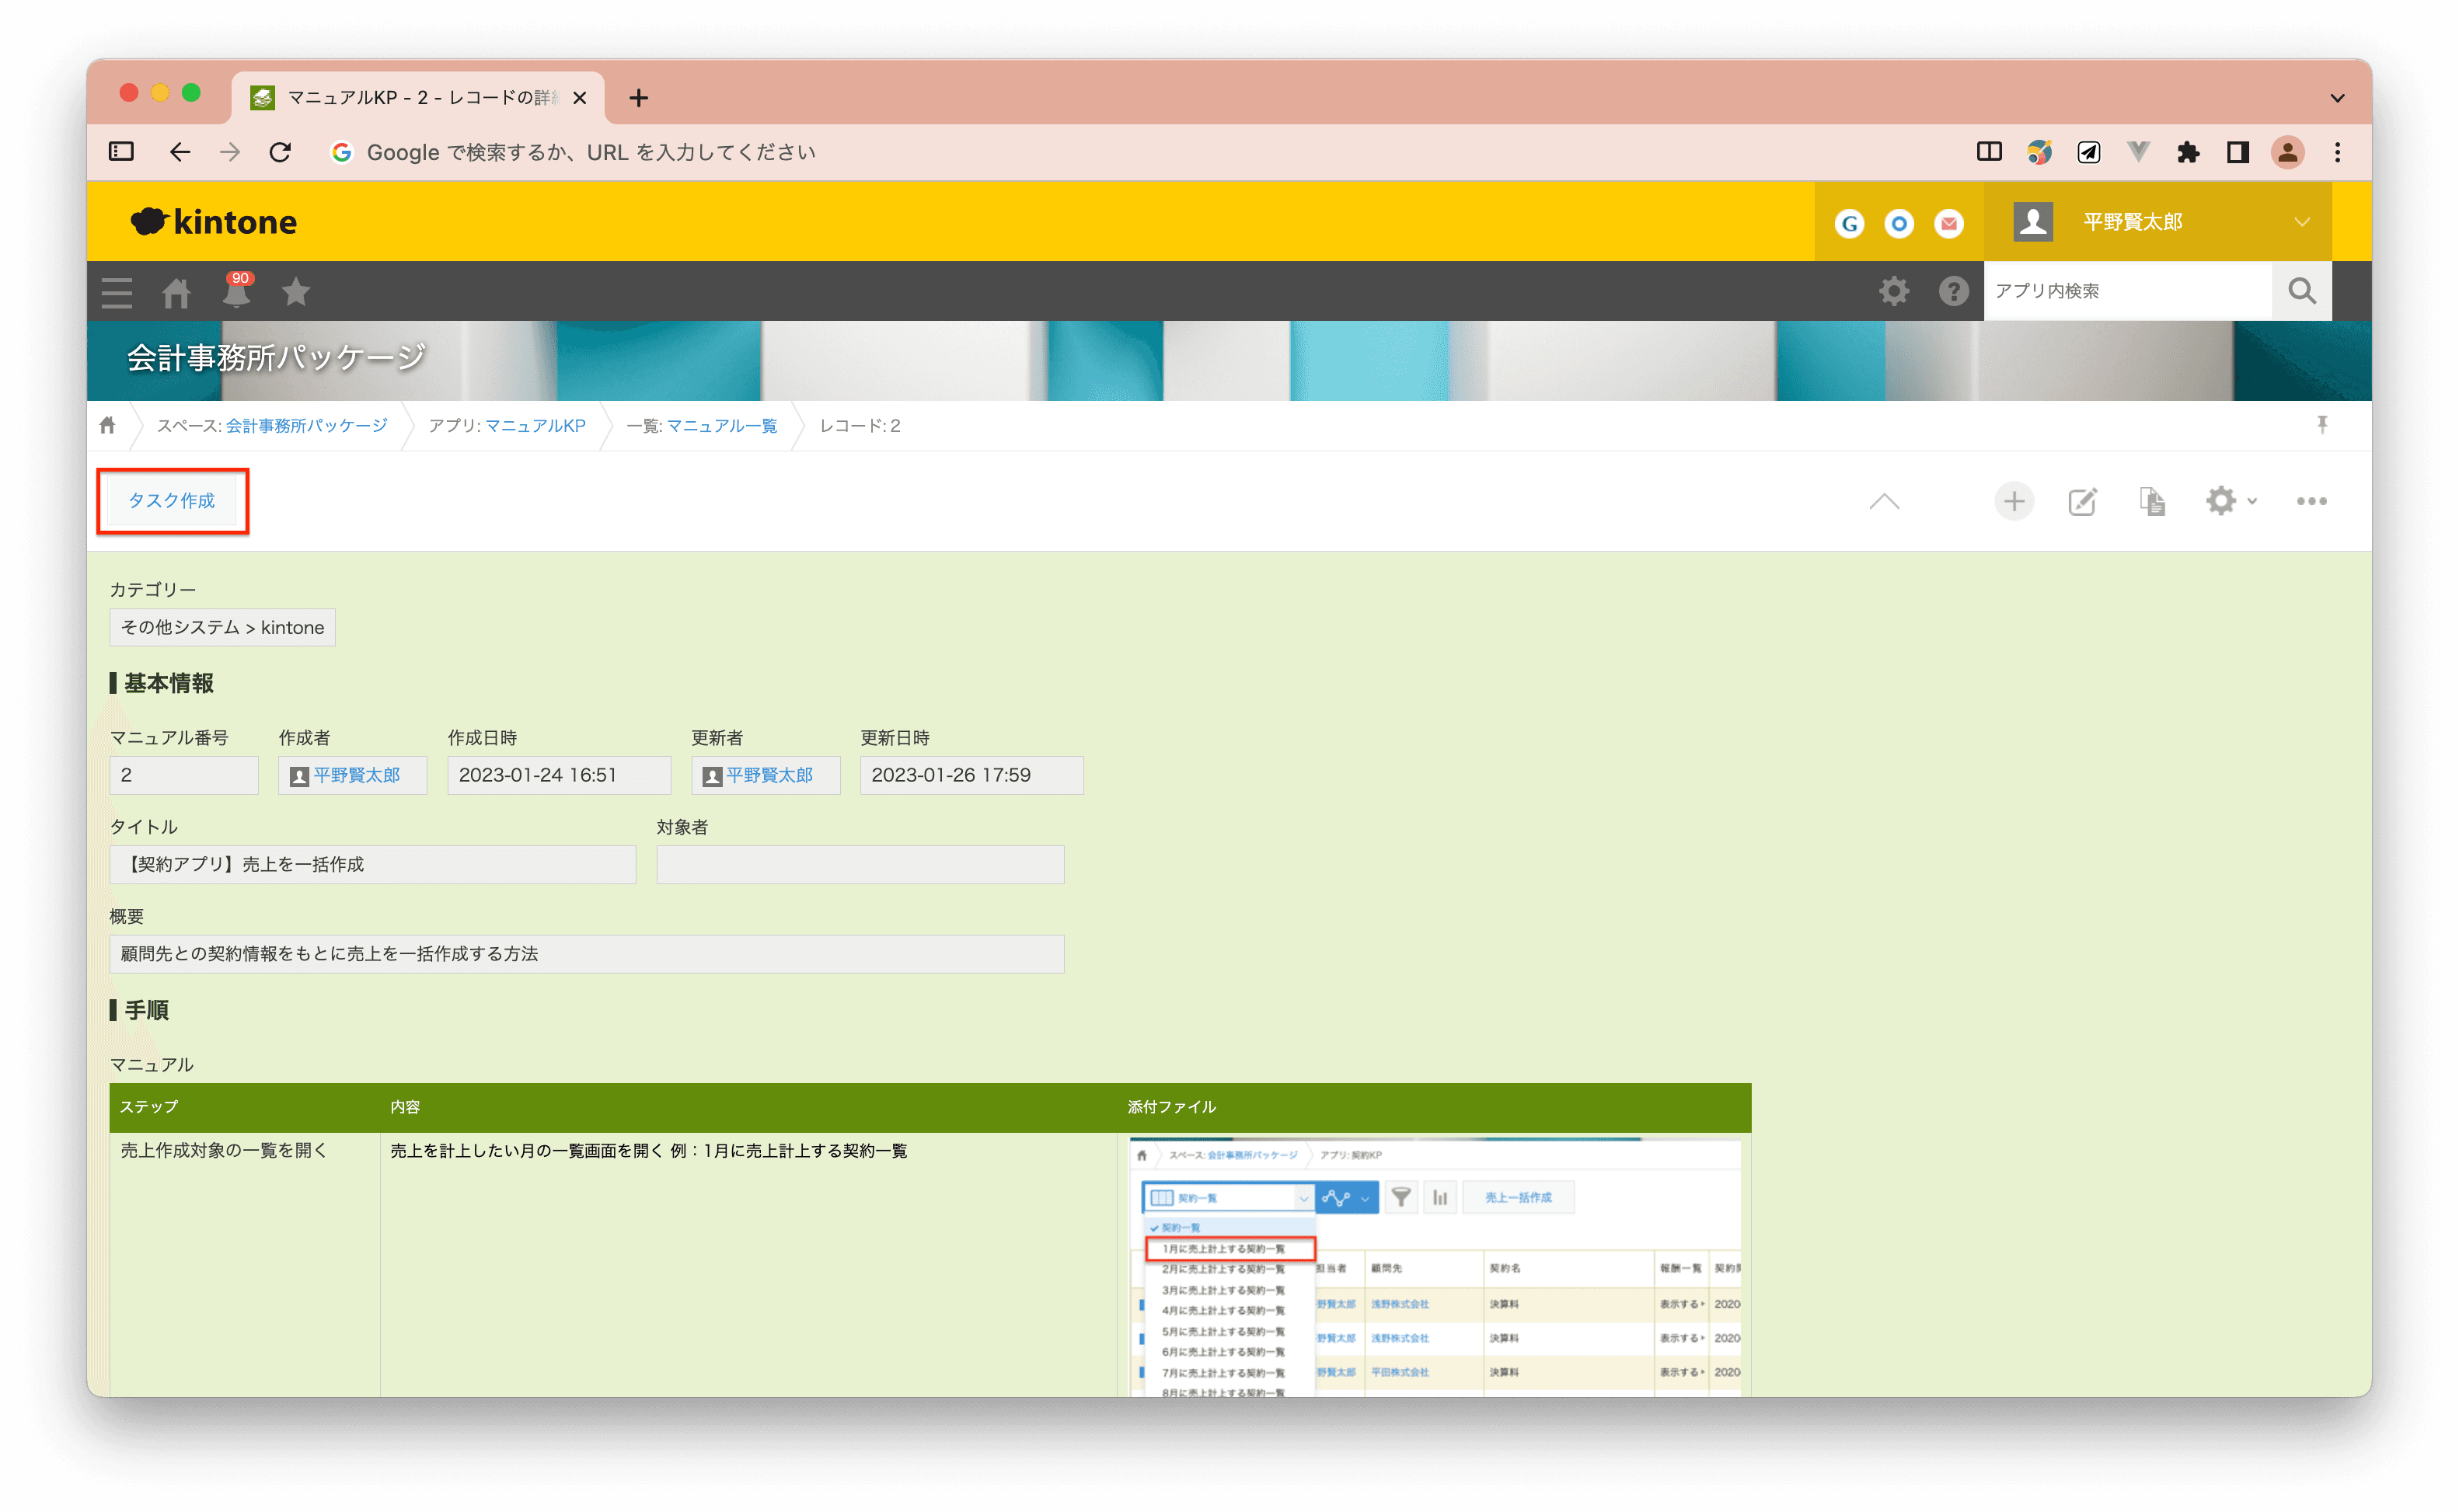Select the マニュアルKP browser tab
This screenshot has height=1512, width=2459.
[418, 98]
